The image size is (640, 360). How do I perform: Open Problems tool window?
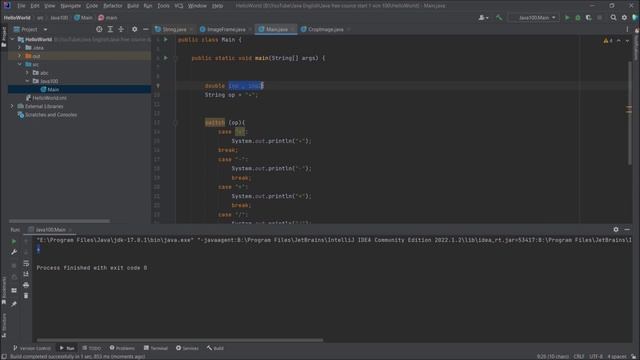tap(122, 348)
